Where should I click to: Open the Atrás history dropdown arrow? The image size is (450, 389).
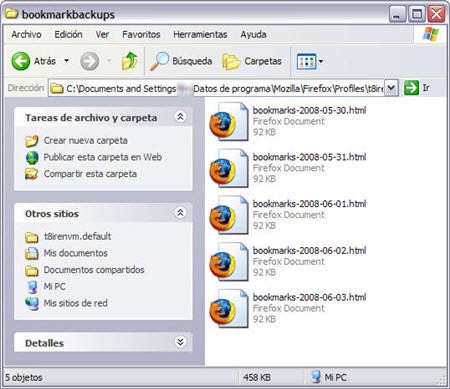[67, 61]
